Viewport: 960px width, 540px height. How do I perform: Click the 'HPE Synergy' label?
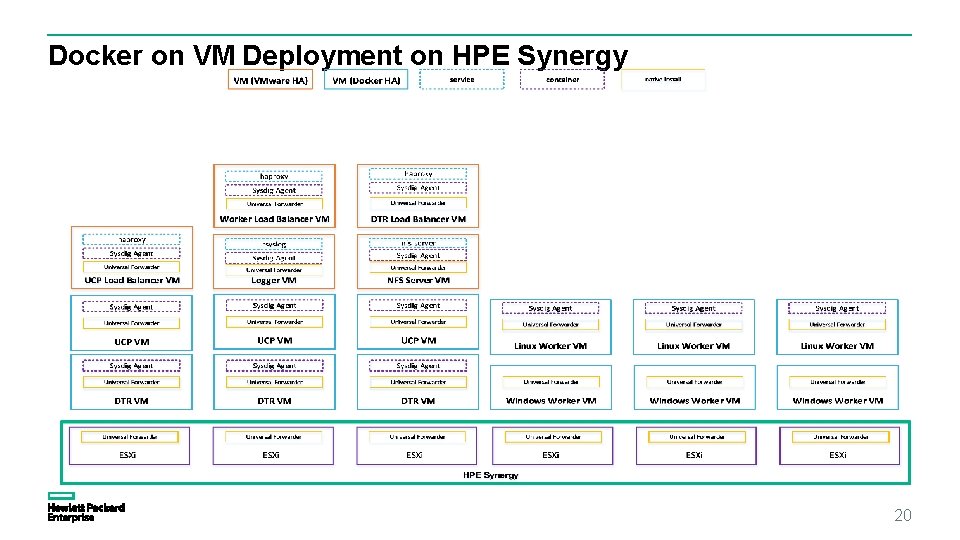pos(490,475)
